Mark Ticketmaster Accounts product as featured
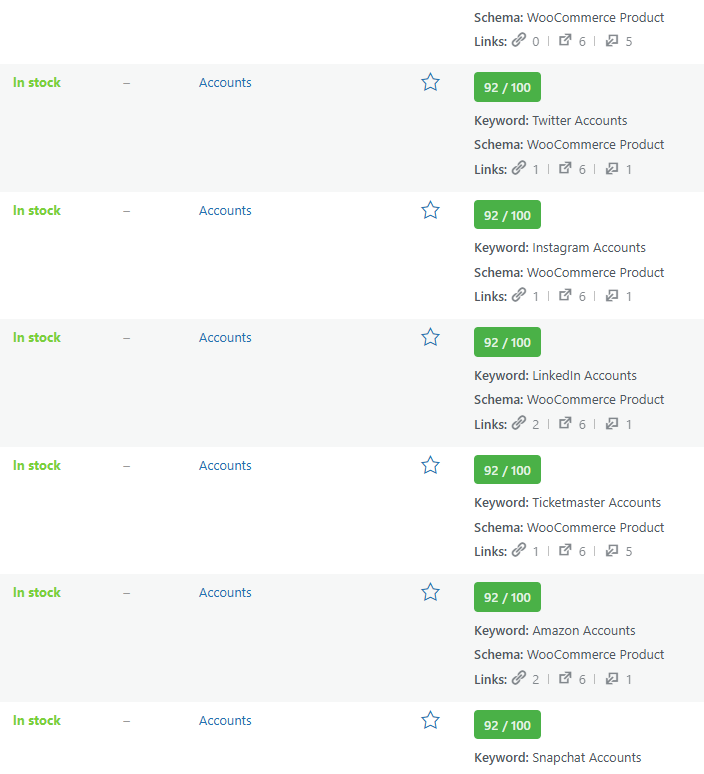 point(430,465)
